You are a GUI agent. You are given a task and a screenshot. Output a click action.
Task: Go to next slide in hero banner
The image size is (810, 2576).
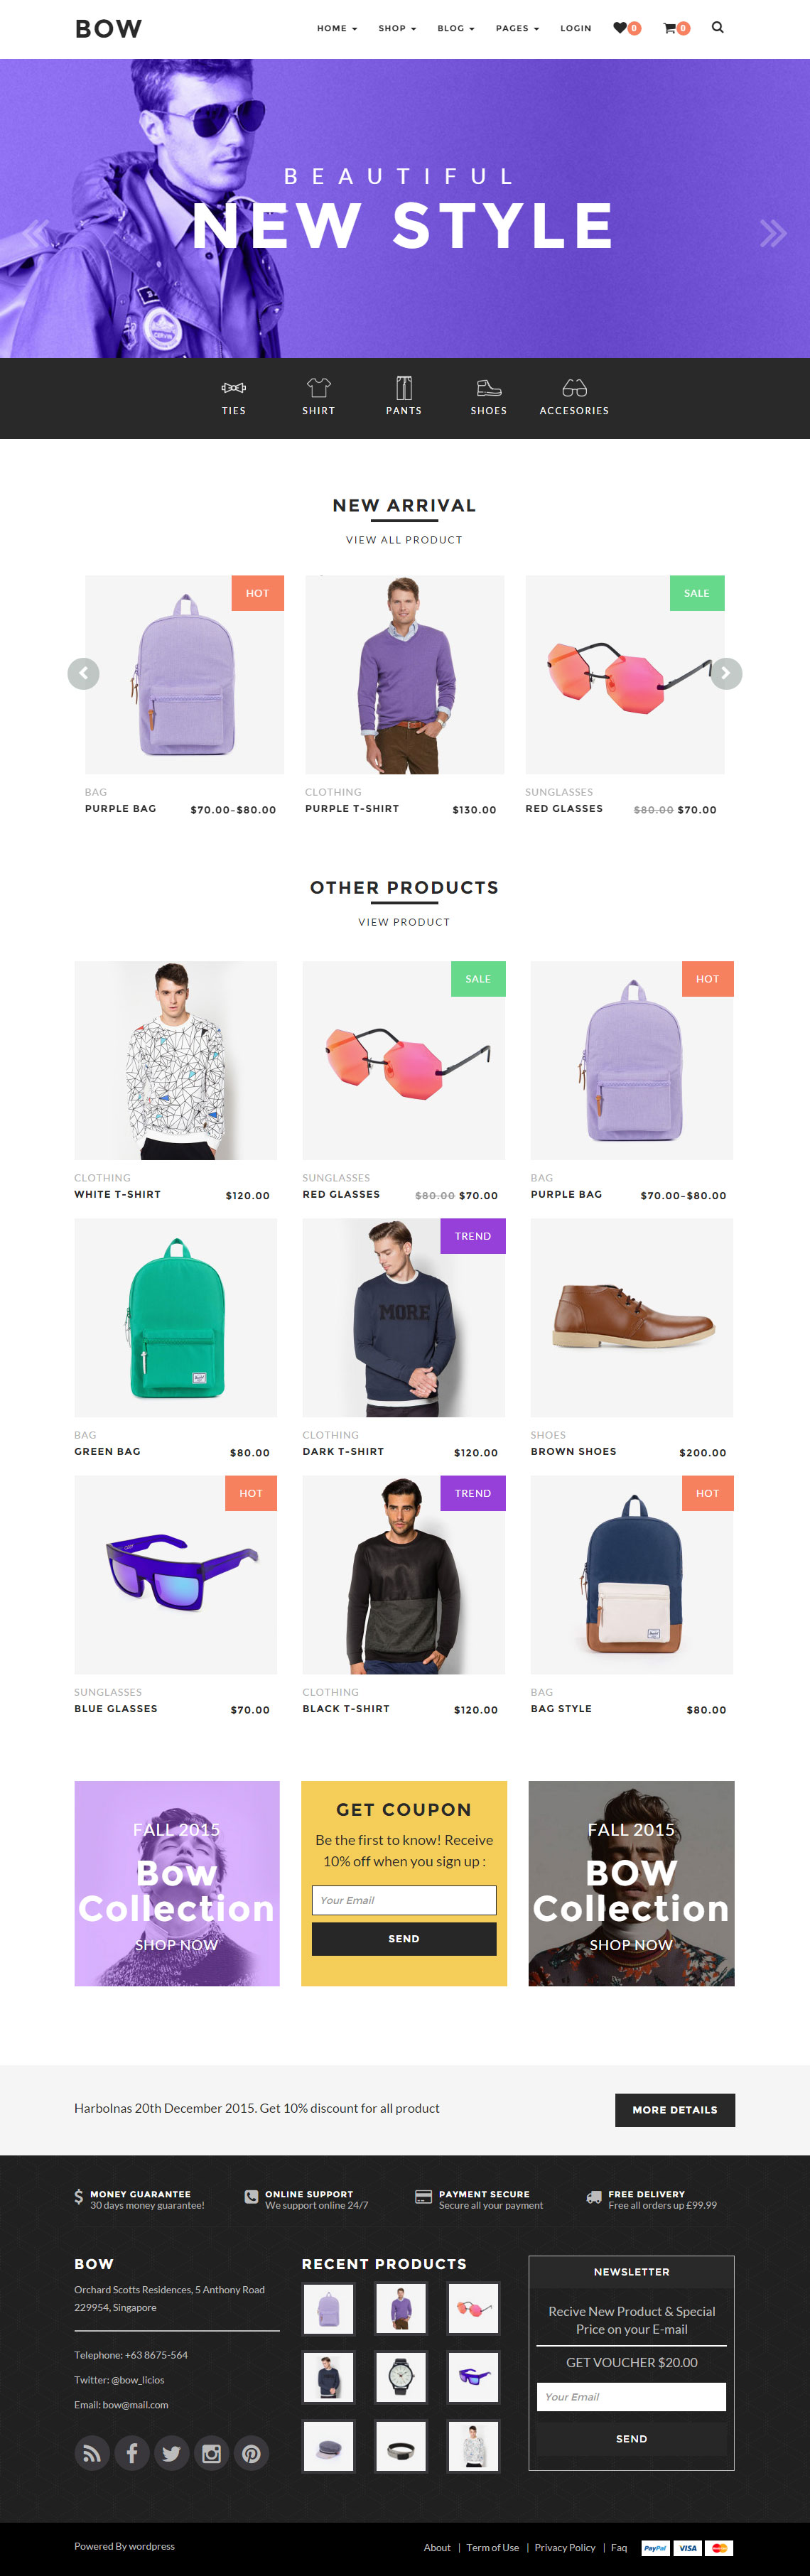click(x=772, y=233)
